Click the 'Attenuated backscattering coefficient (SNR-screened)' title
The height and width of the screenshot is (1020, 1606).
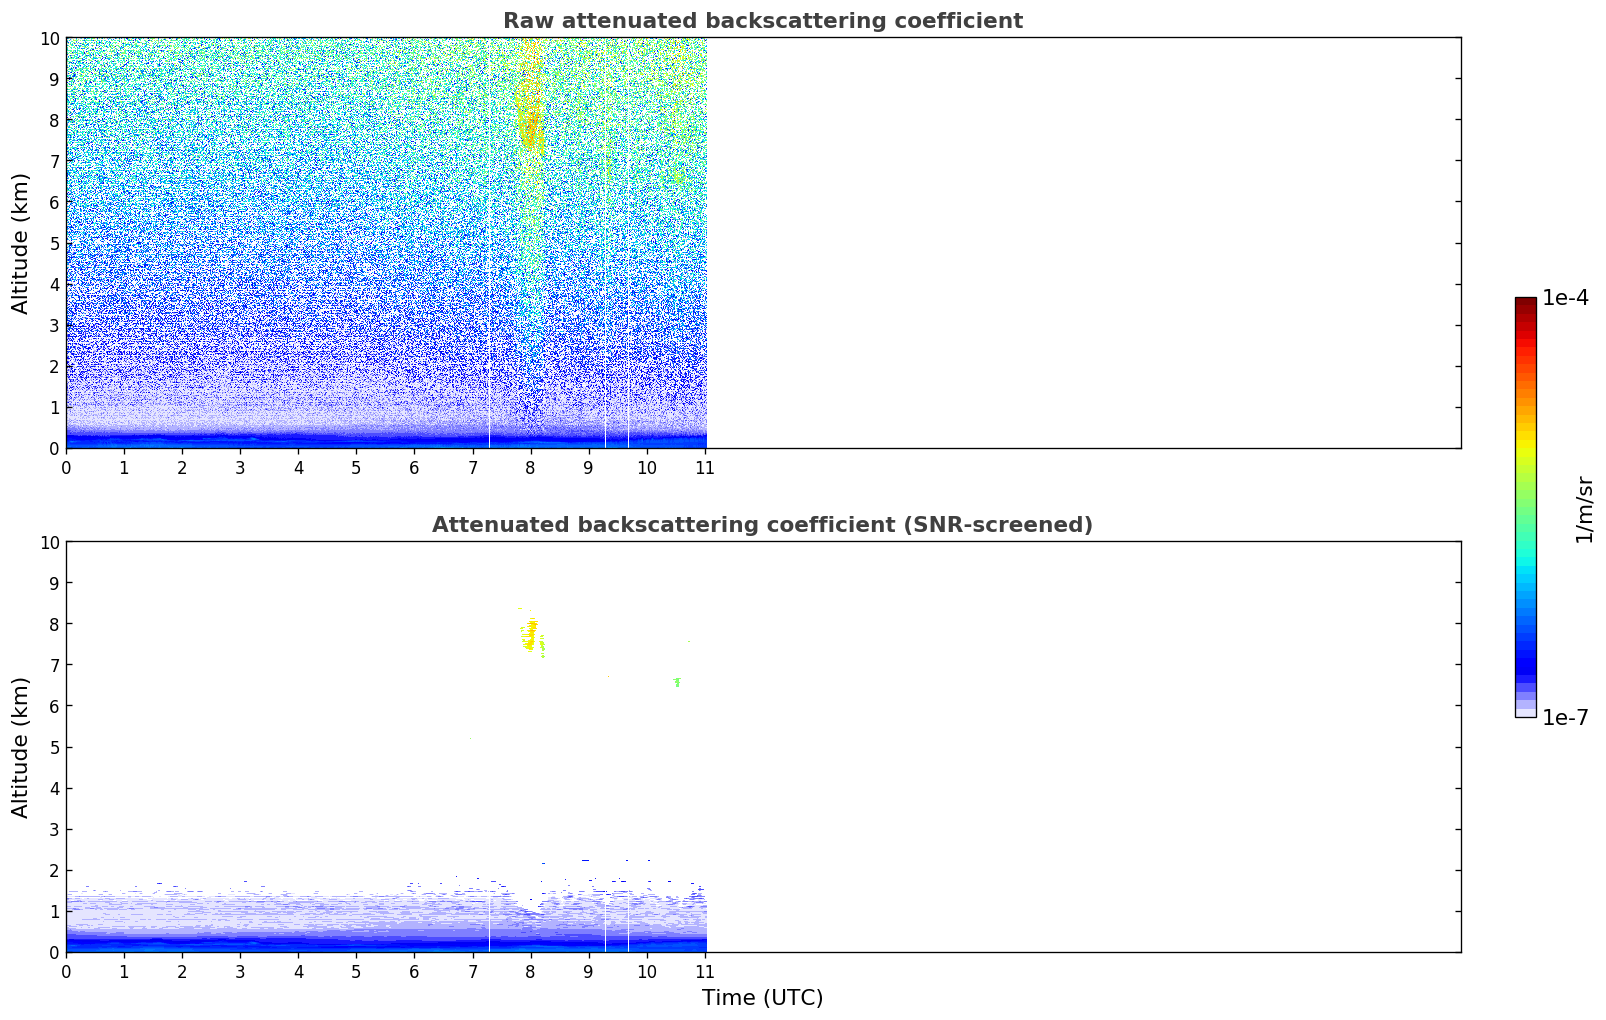762,525
